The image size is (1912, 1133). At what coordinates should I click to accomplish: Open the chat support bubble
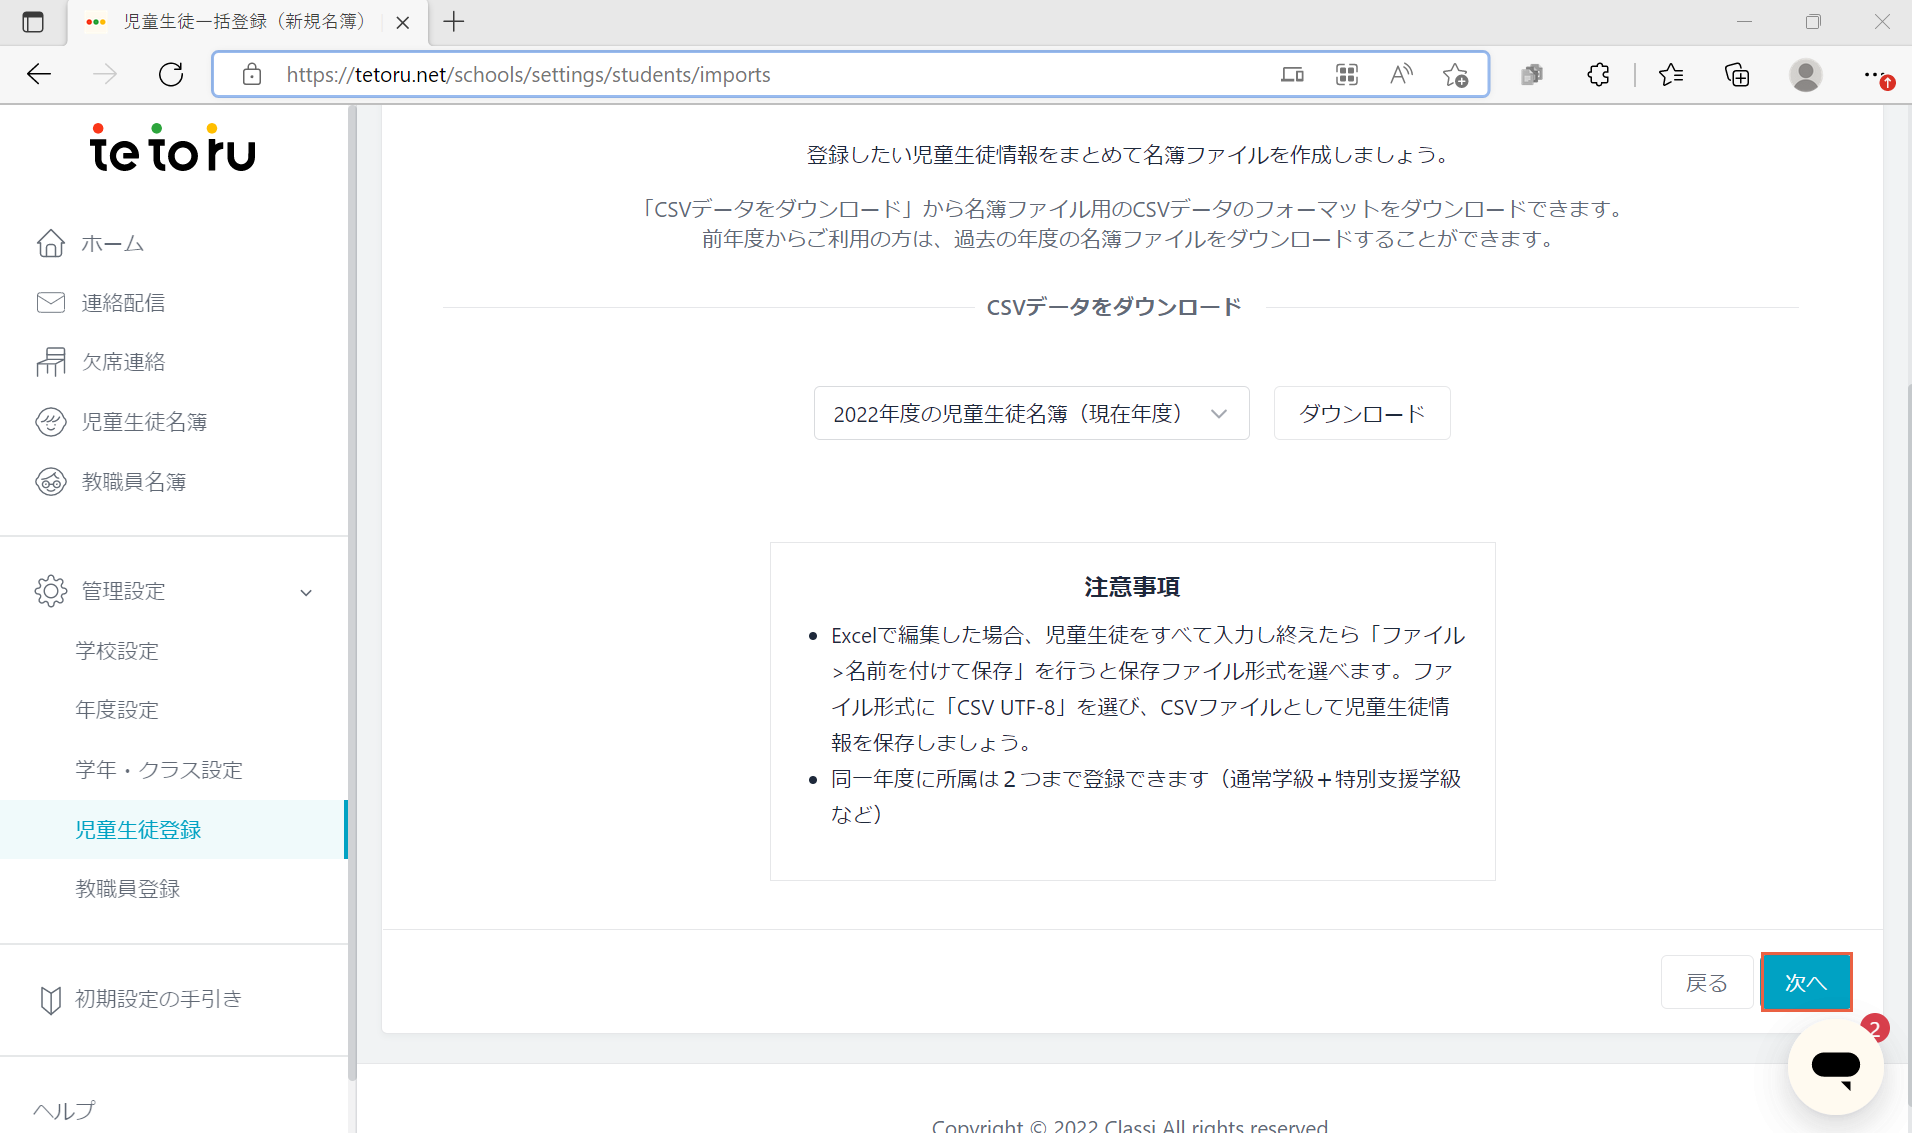point(1836,1066)
